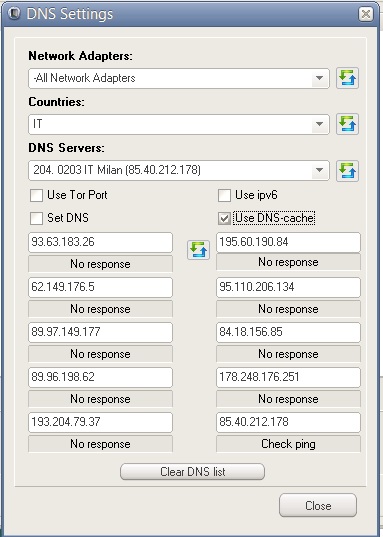
Task: Enable the Use Tor Port checkbox
Action: pyautogui.click(x=36, y=196)
